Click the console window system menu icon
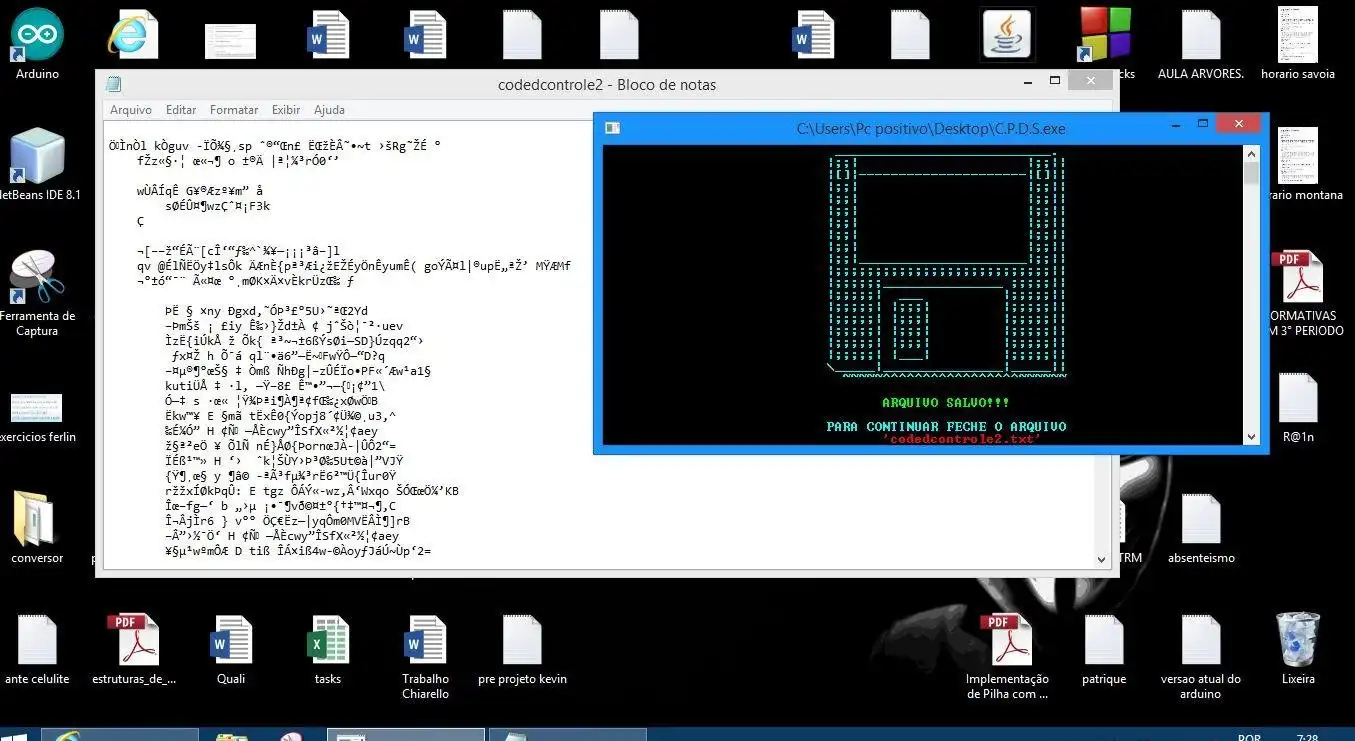This screenshot has height=741, width=1355. tap(612, 128)
